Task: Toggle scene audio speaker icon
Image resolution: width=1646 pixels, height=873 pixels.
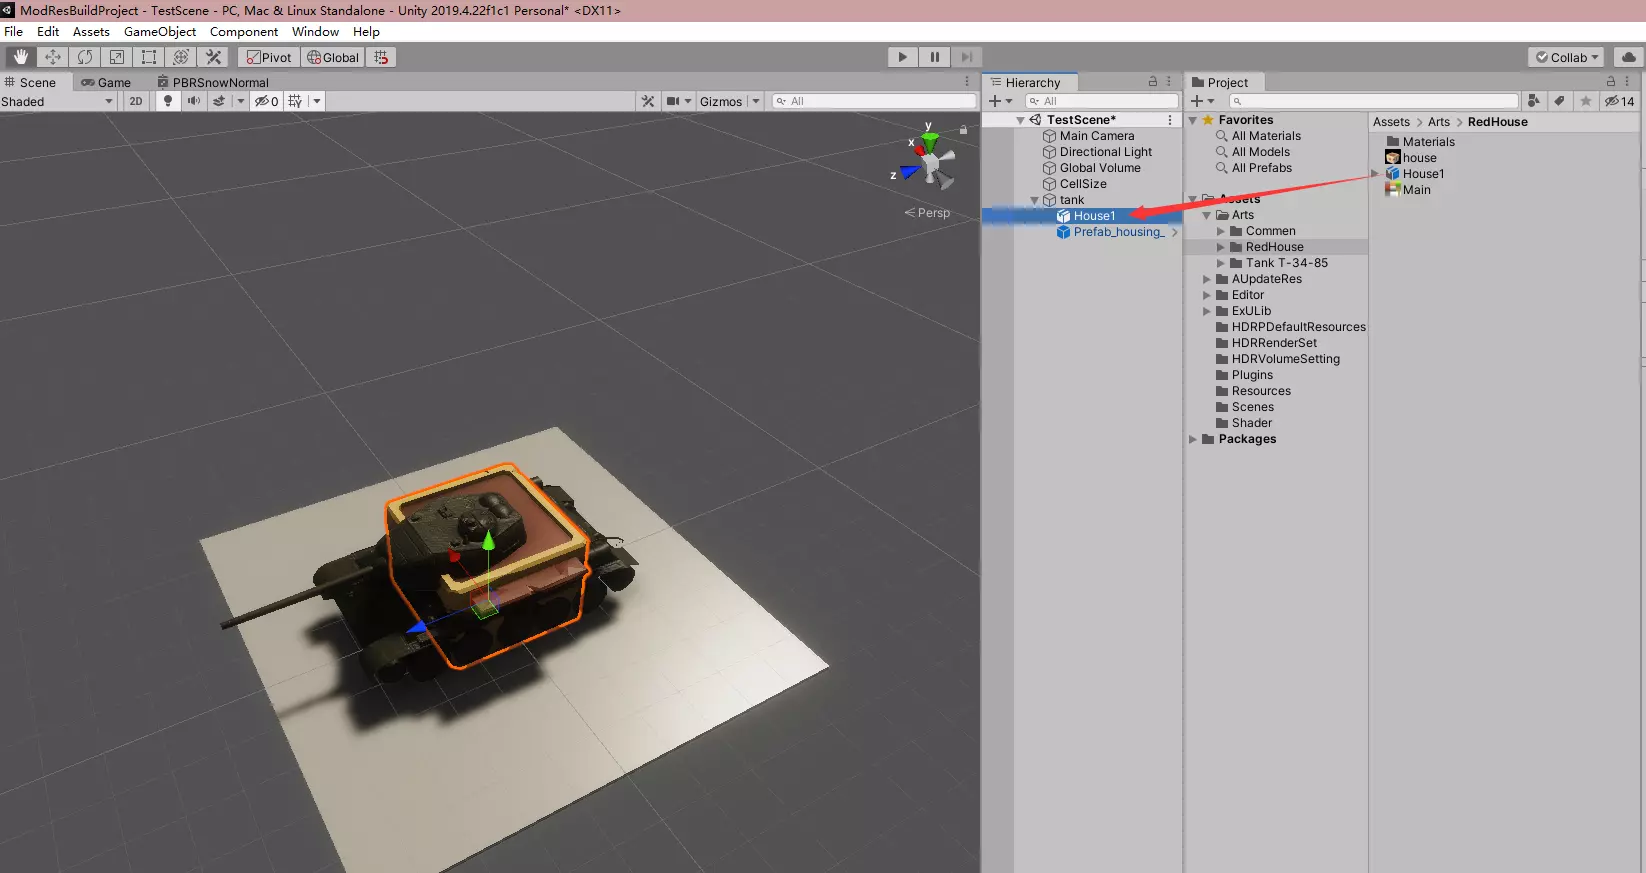Action: (x=194, y=101)
